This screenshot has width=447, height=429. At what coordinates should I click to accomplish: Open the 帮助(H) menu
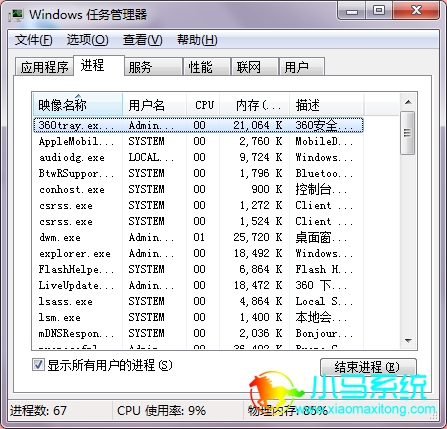tap(197, 40)
